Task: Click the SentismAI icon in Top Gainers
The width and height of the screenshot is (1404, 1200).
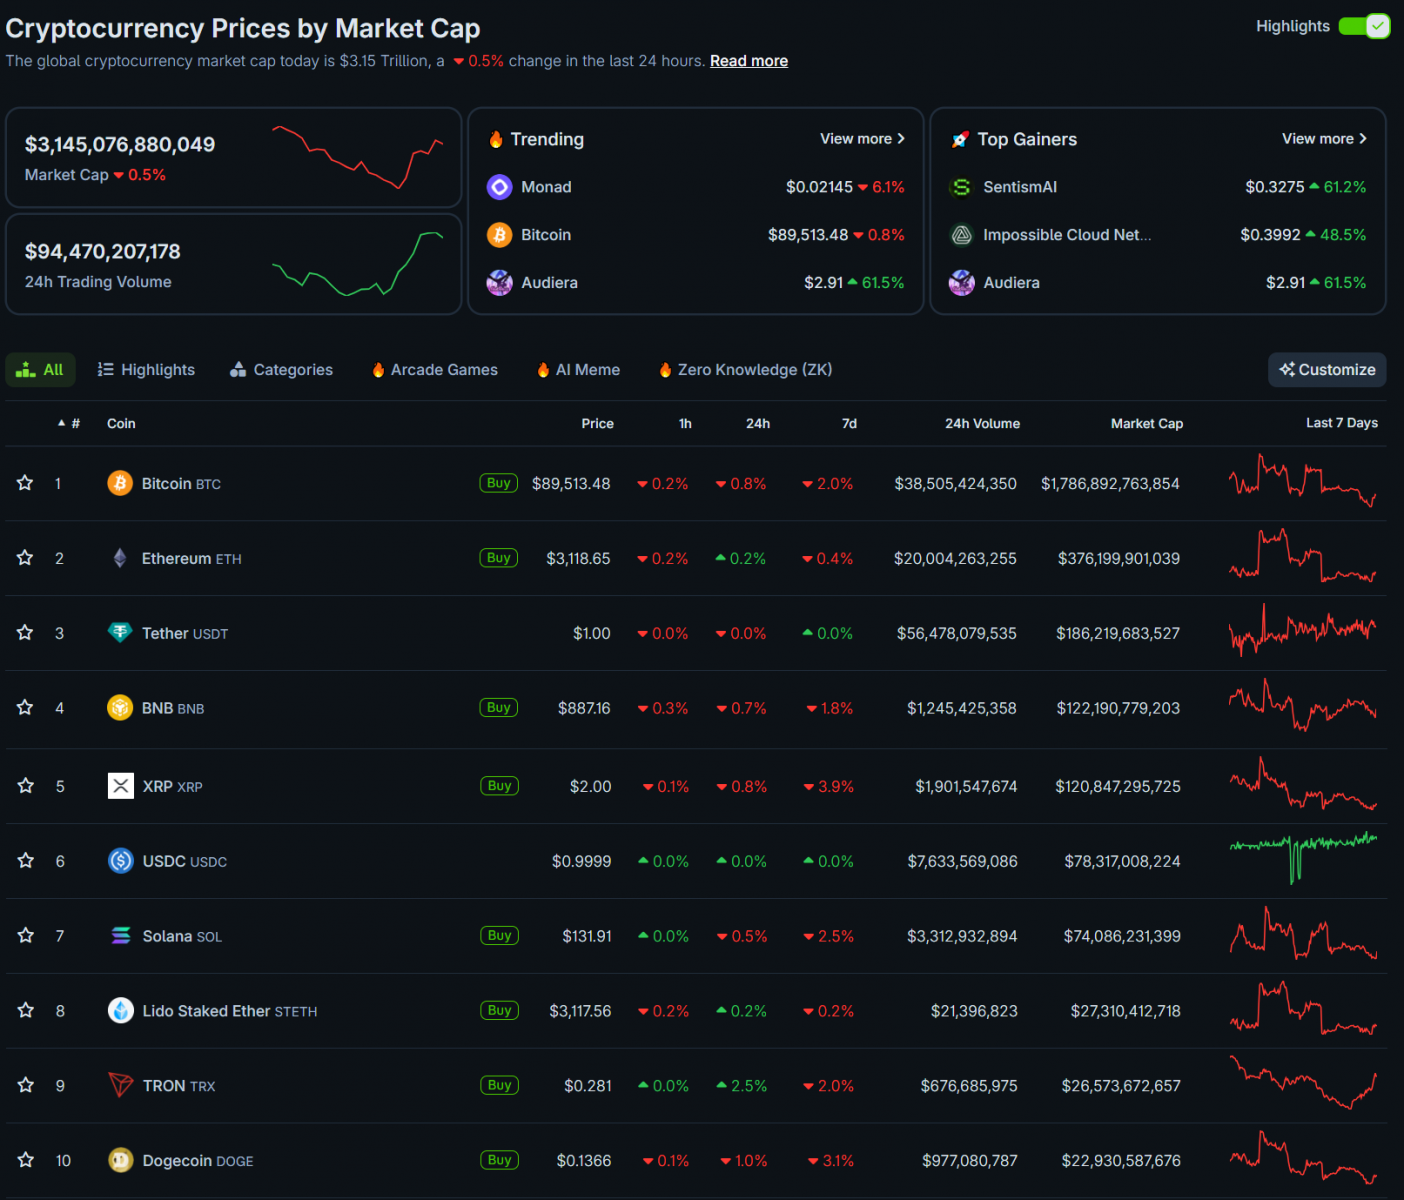Action: coord(961,187)
